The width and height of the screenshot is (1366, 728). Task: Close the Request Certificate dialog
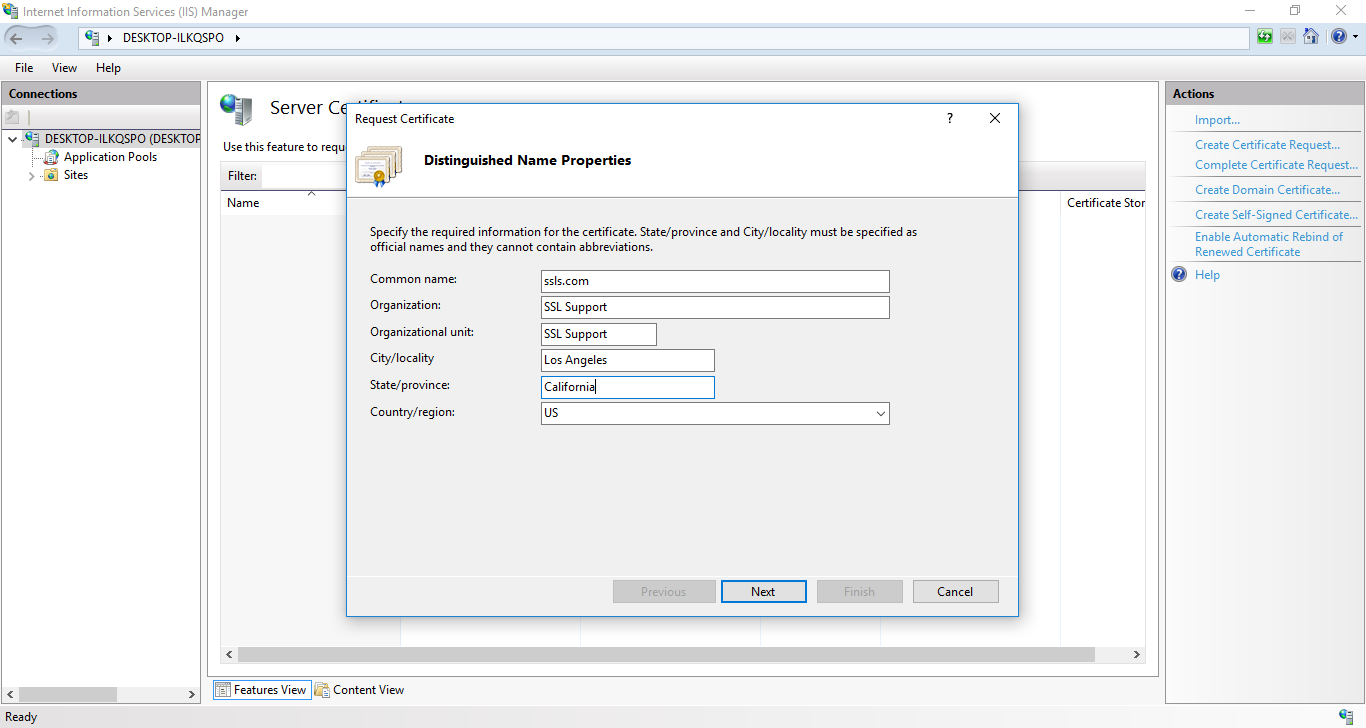(x=995, y=118)
